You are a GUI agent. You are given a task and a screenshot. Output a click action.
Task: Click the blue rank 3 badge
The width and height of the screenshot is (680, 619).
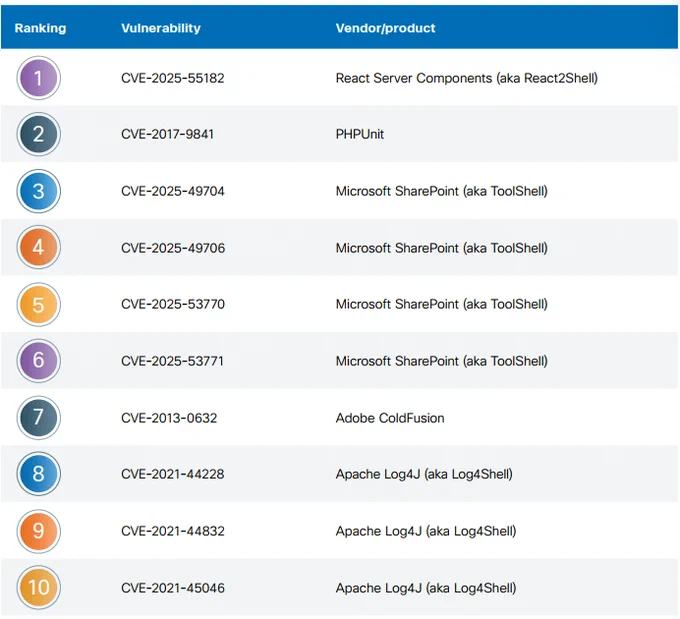[39, 191]
